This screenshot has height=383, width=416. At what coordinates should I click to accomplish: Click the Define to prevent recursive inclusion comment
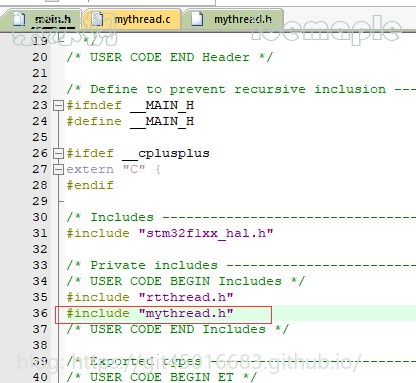pyautogui.click(x=241, y=89)
